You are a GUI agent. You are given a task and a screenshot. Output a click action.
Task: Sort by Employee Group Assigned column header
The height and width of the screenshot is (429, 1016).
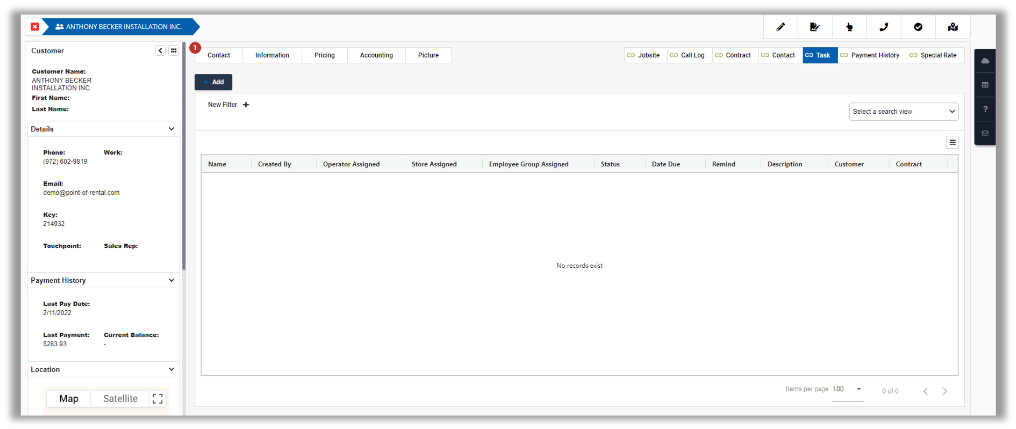pyautogui.click(x=529, y=165)
